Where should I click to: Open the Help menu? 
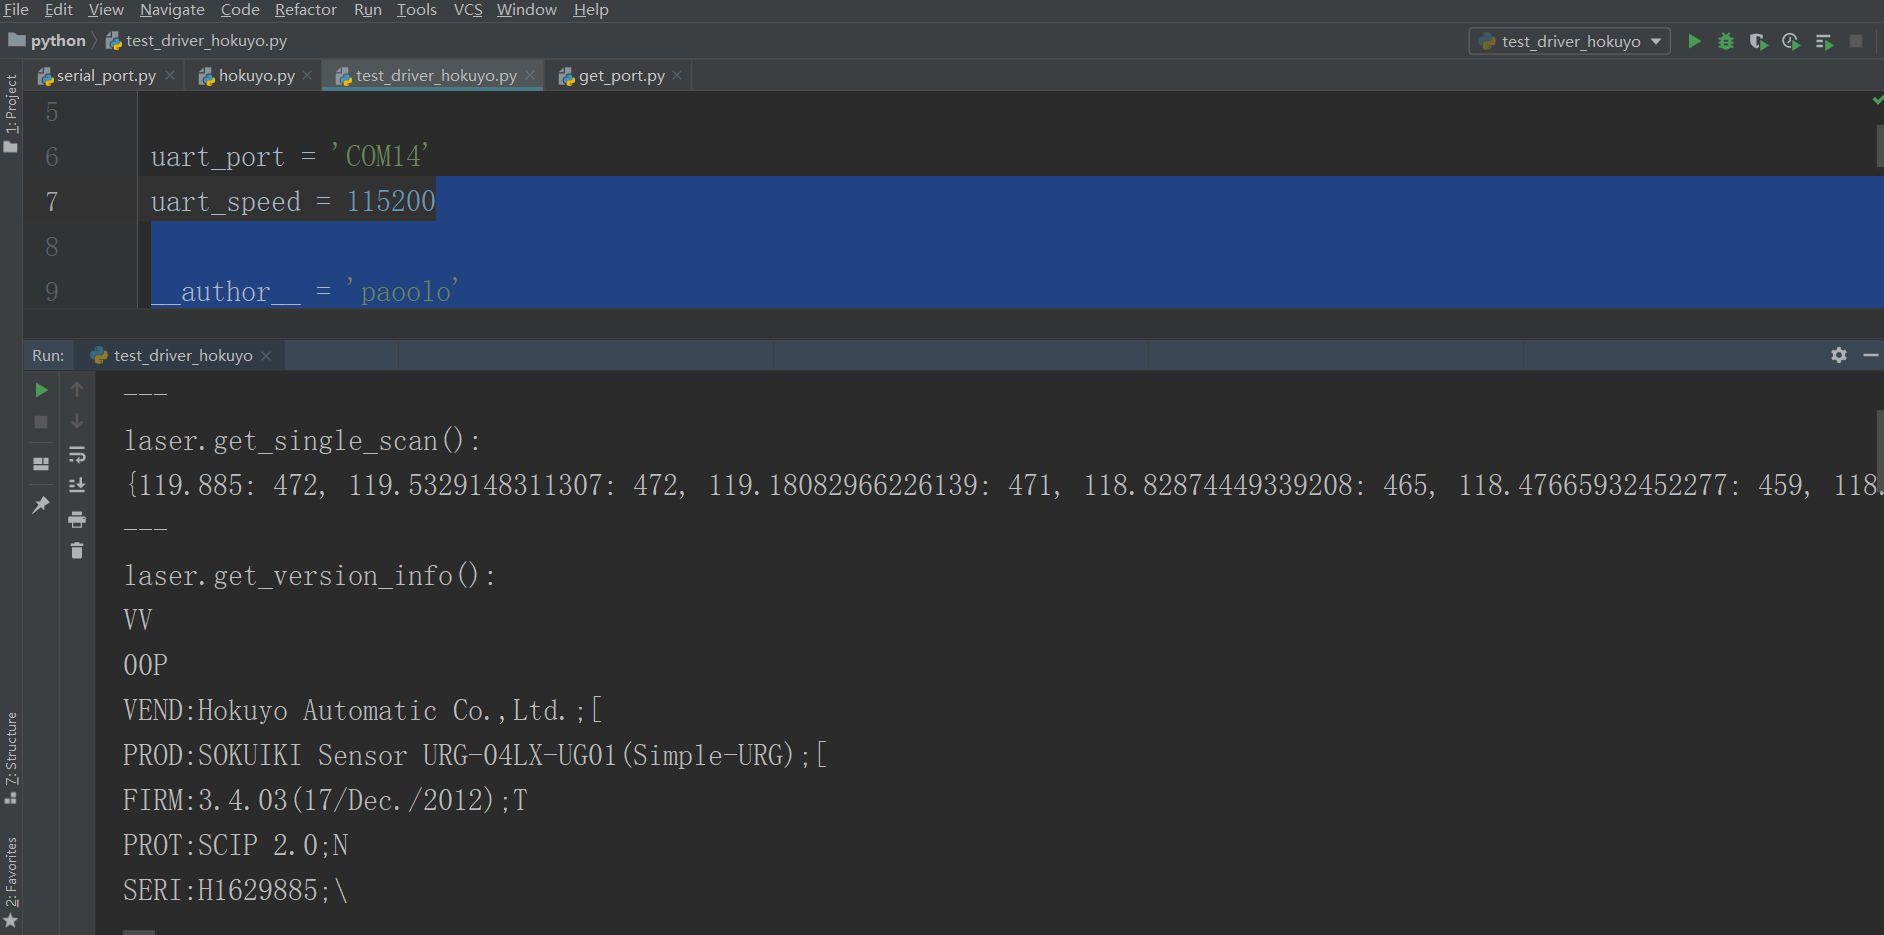(591, 10)
